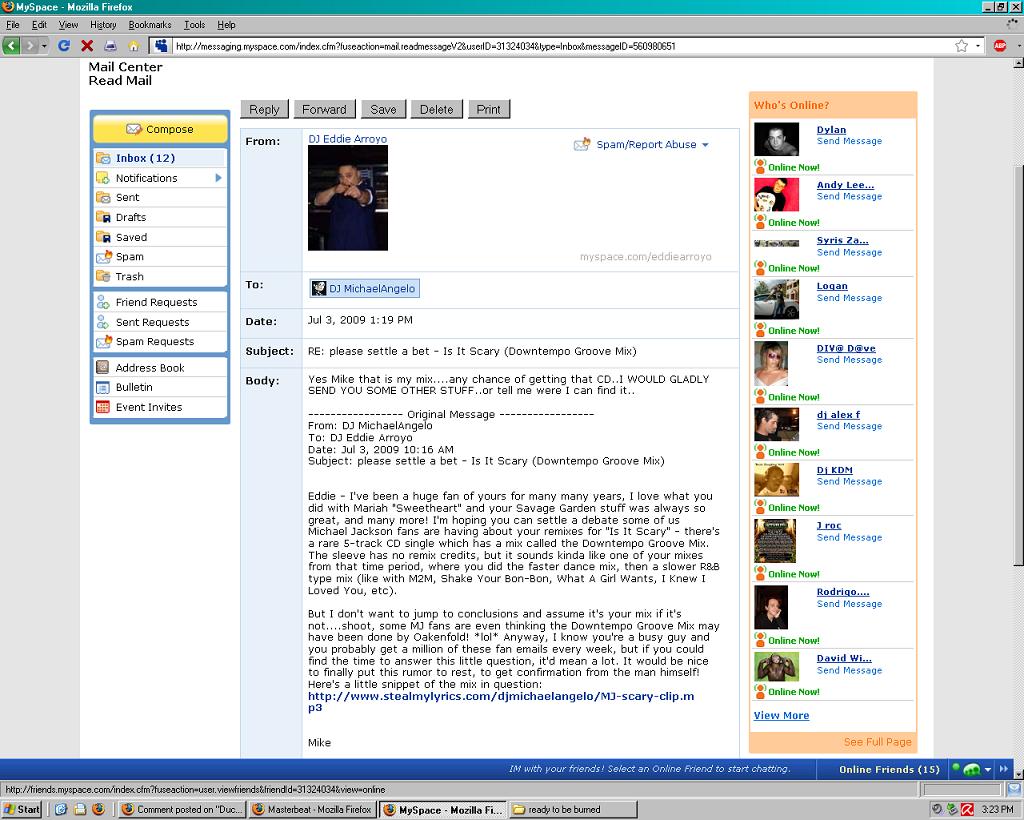
Task: Open dj alex f's profile
Action: (838, 415)
